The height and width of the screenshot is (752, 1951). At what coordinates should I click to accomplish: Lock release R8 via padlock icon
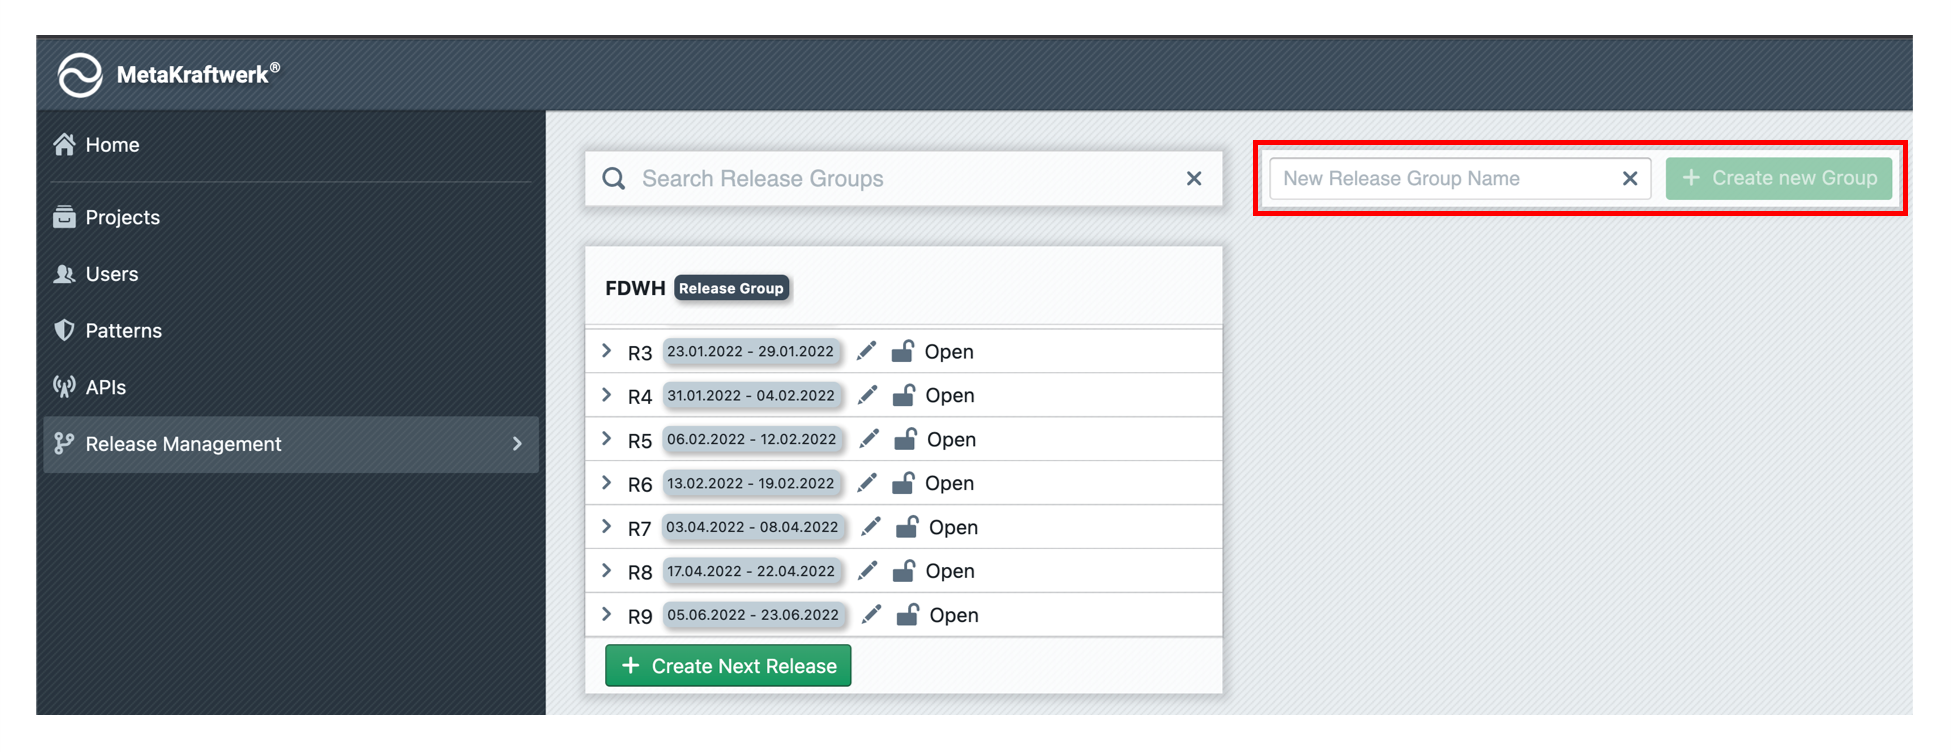[904, 571]
